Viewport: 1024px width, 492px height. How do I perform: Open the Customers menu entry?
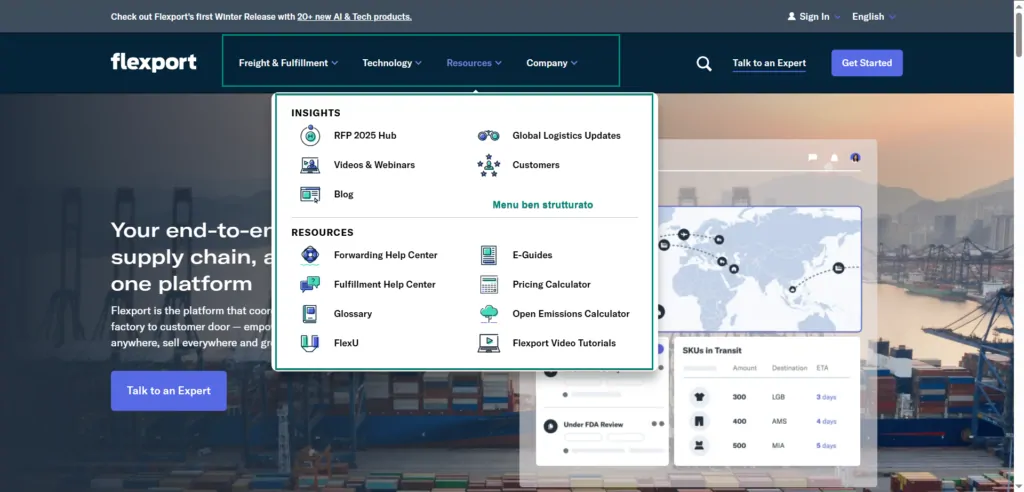click(x=536, y=165)
